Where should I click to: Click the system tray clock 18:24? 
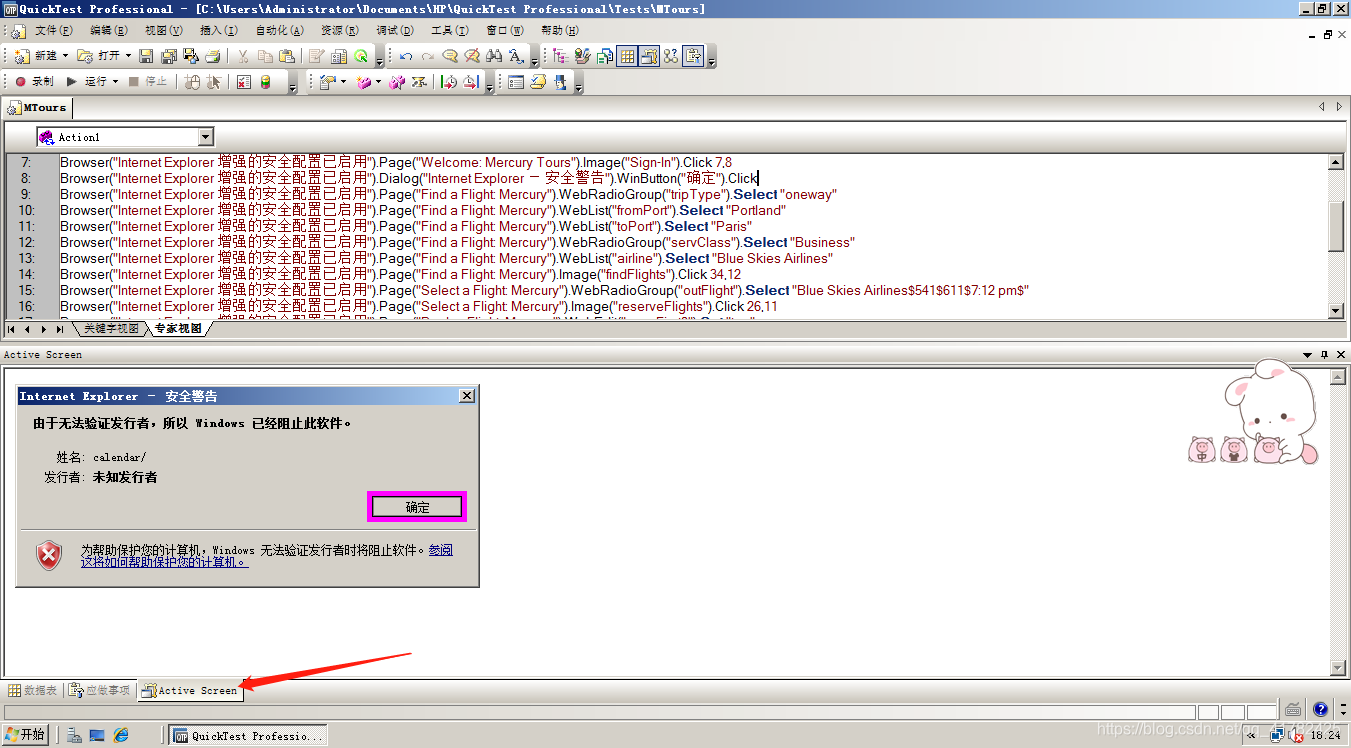[1325, 735]
